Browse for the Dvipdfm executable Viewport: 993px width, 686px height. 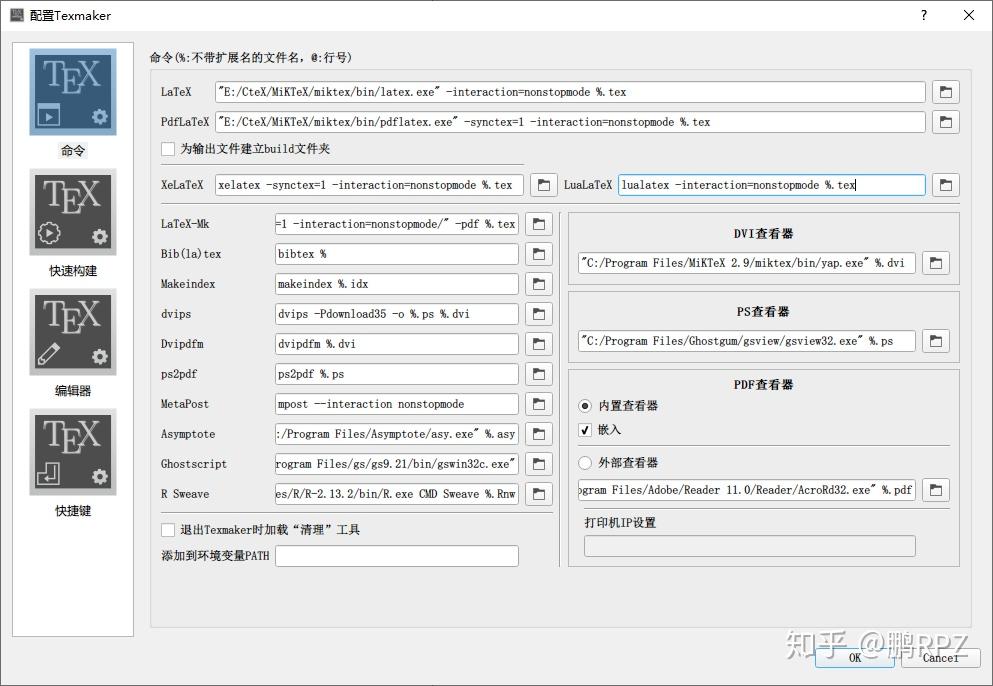click(x=539, y=344)
